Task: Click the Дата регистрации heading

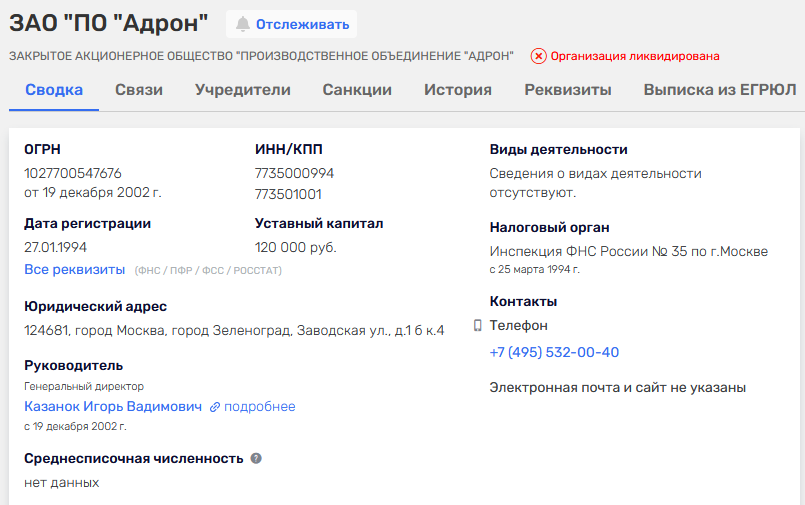Action: 87,224
